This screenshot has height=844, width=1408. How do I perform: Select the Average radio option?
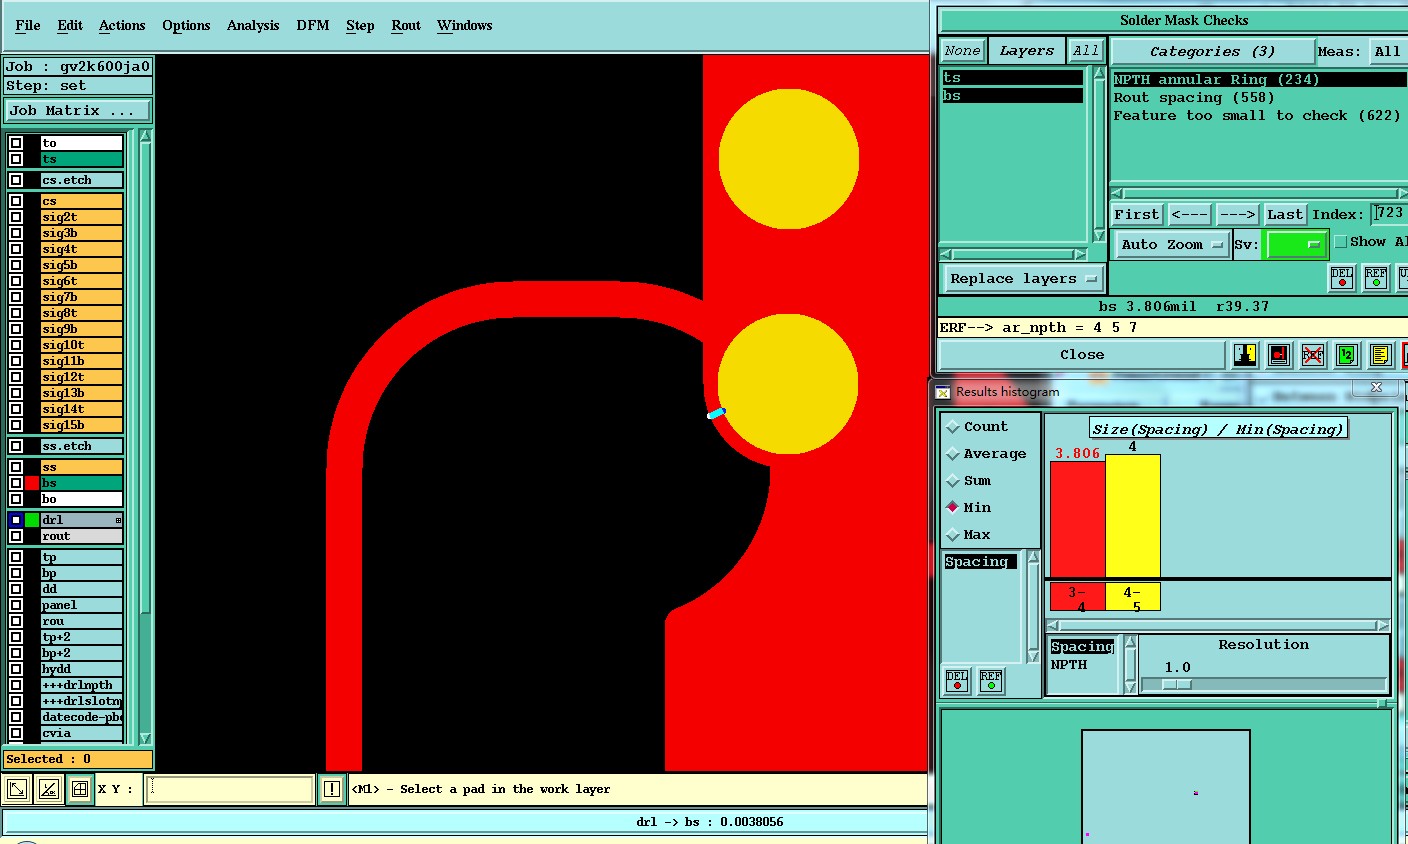pos(953,454)
